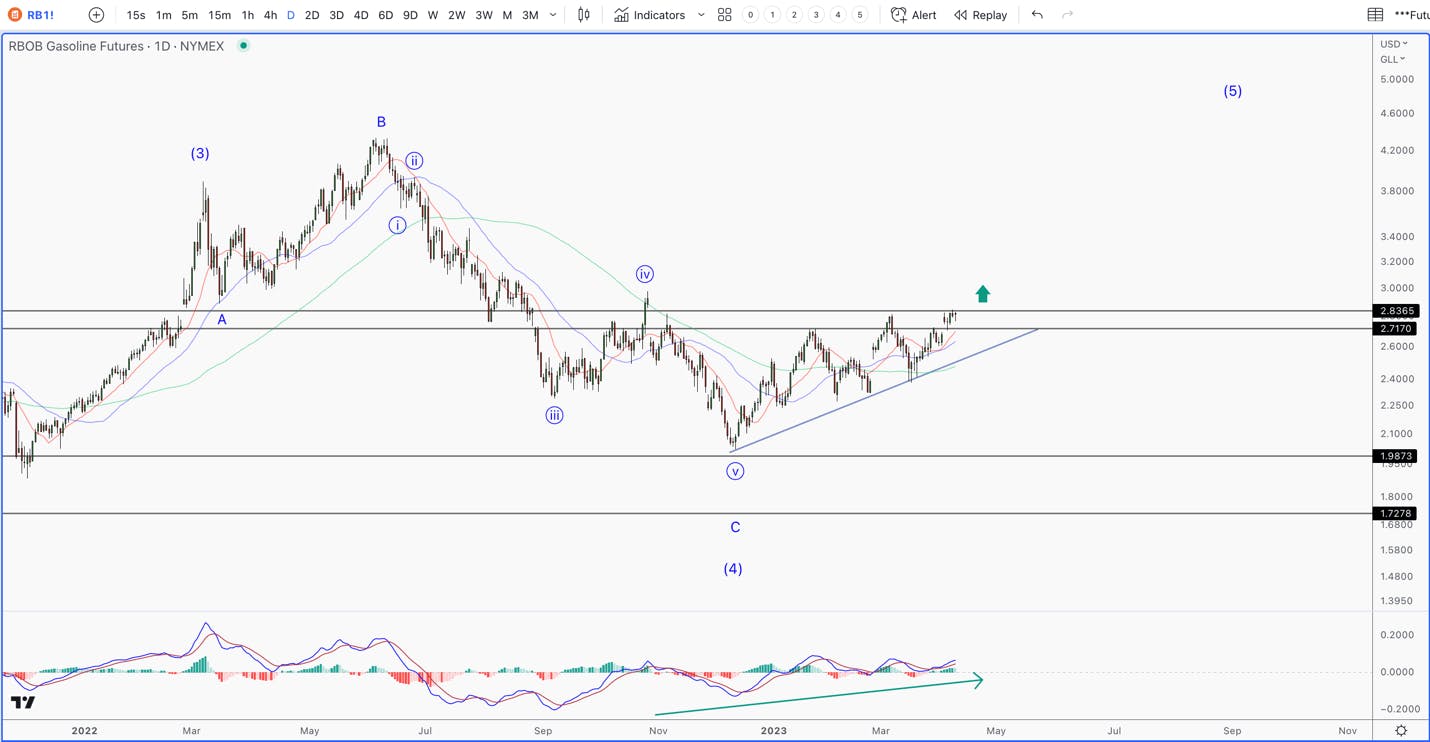This screenshot has height=742, width=1430.
Task: Open the Indicators panel
Action: 650,15
